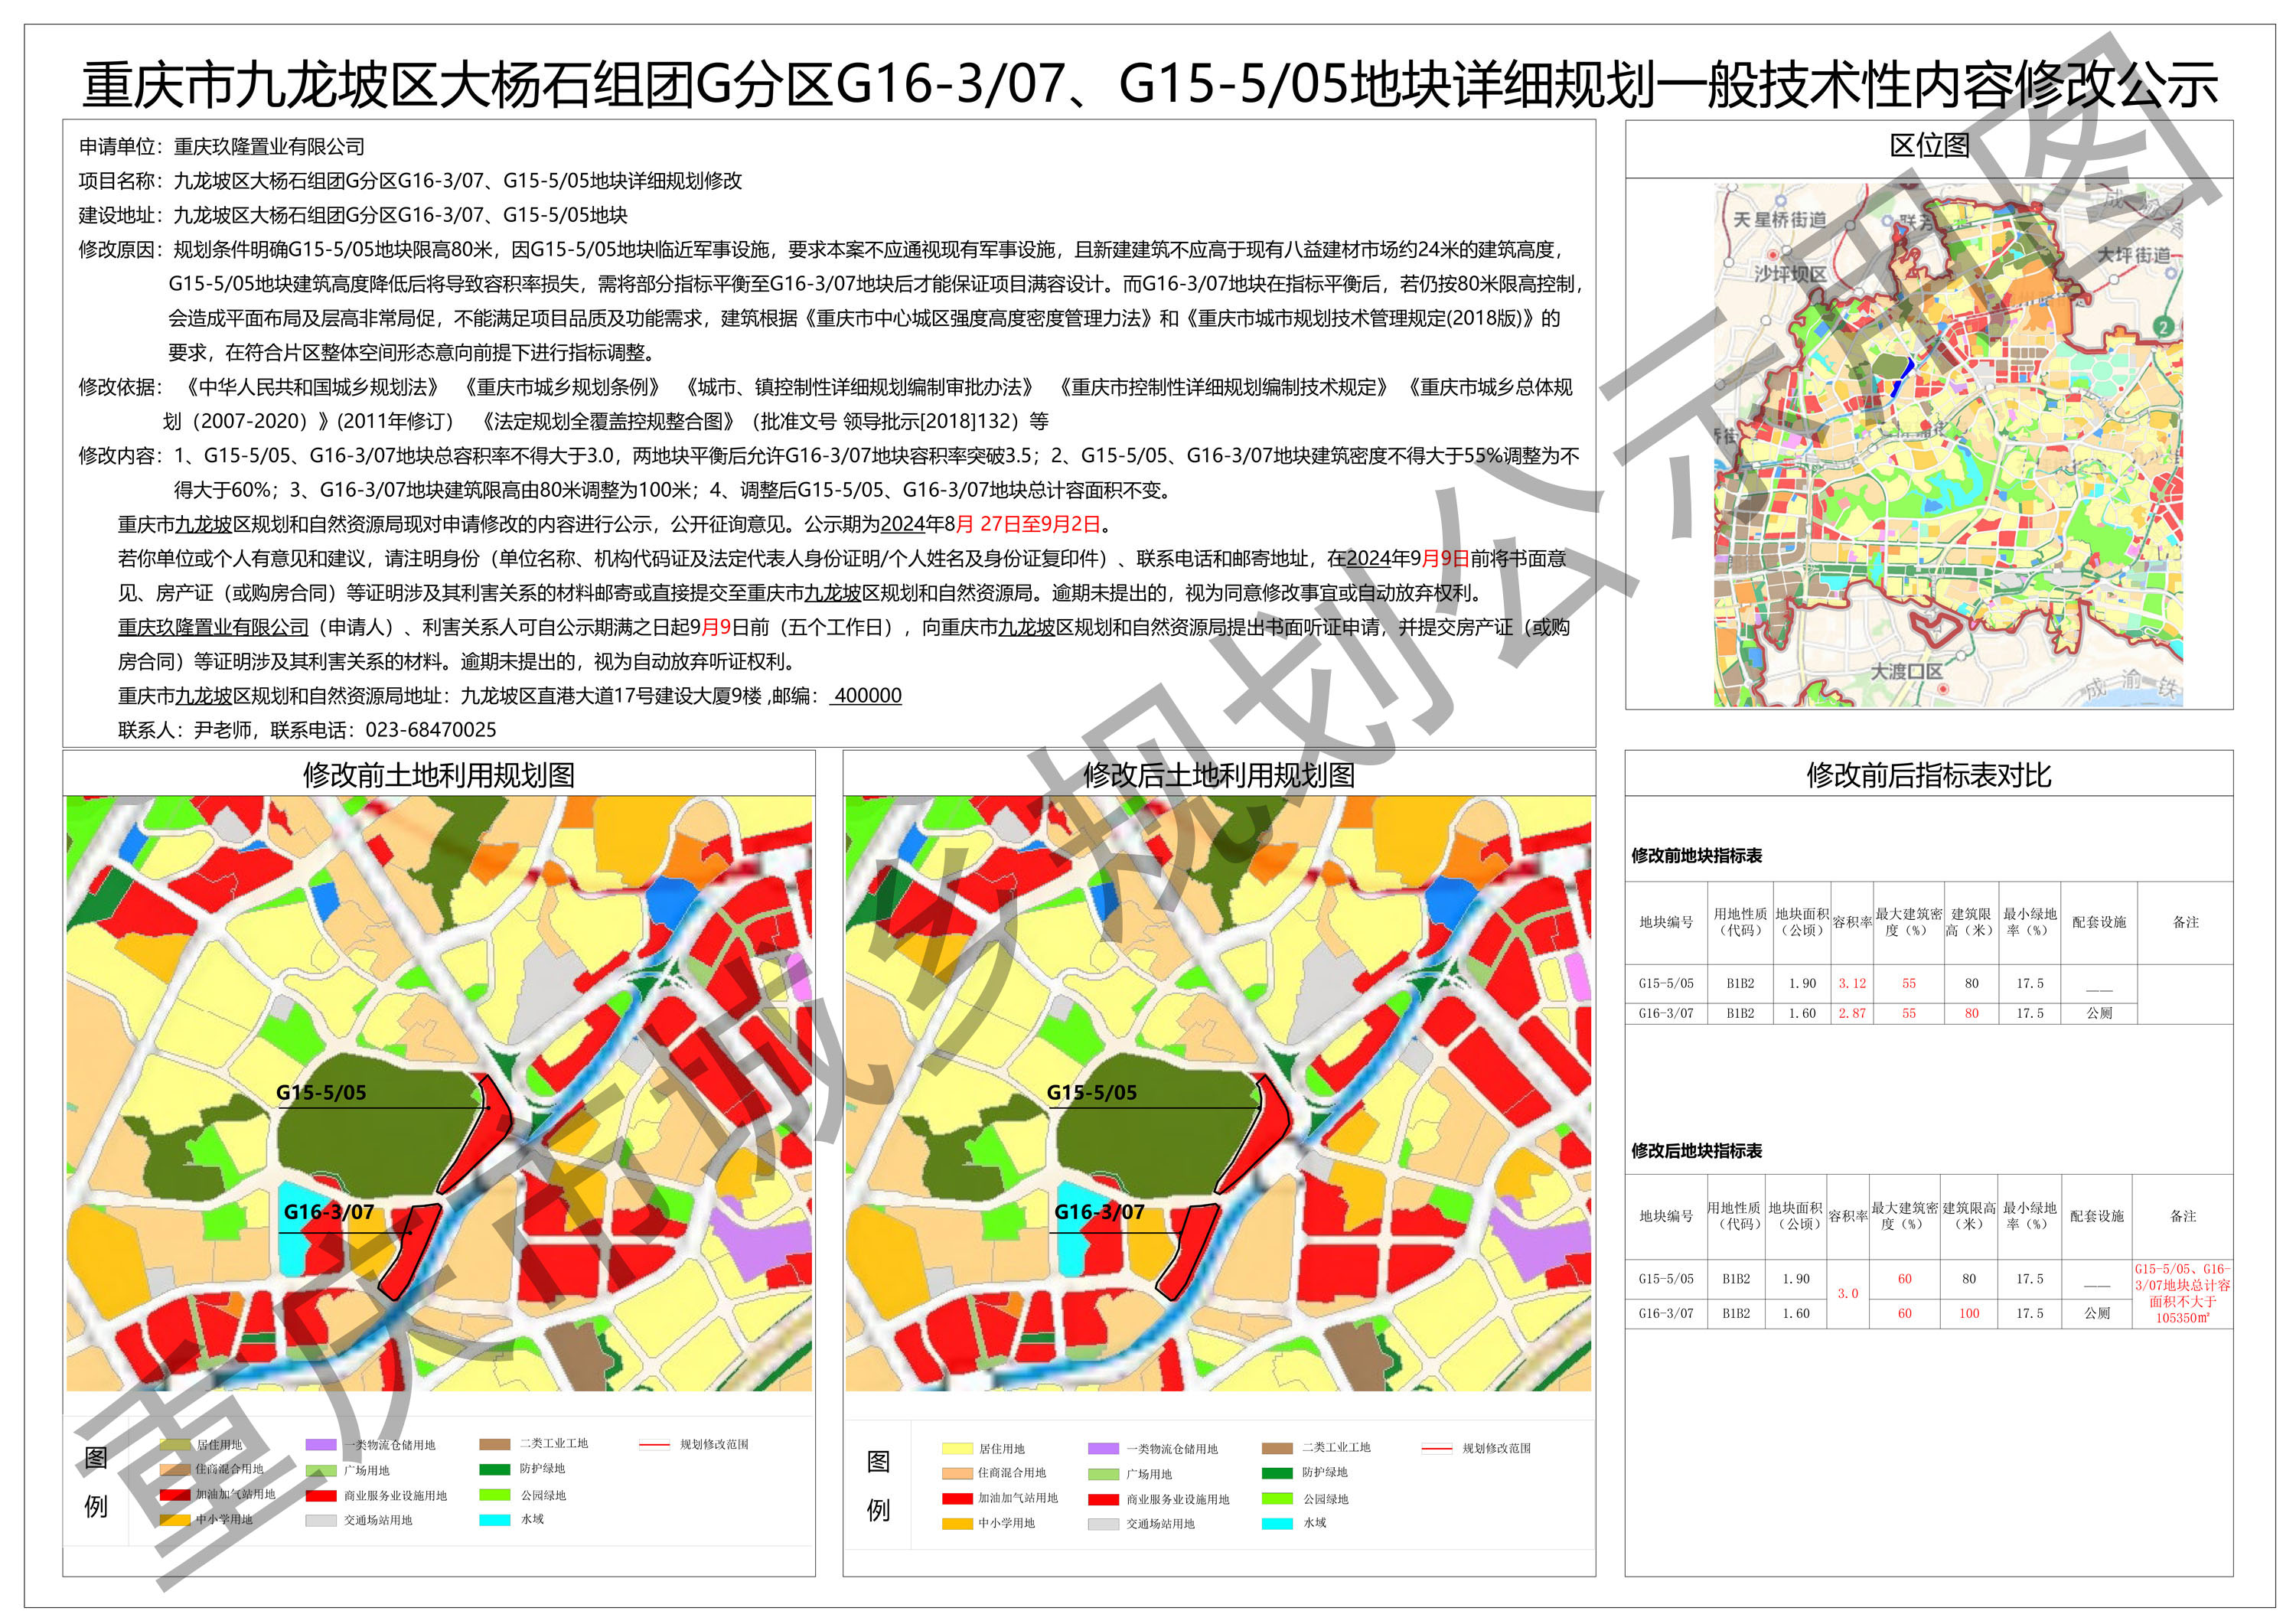Viewport: 2296px width, 1624px height.
Task: Click the main document title at the top
Action: (x=1149, y=84)
